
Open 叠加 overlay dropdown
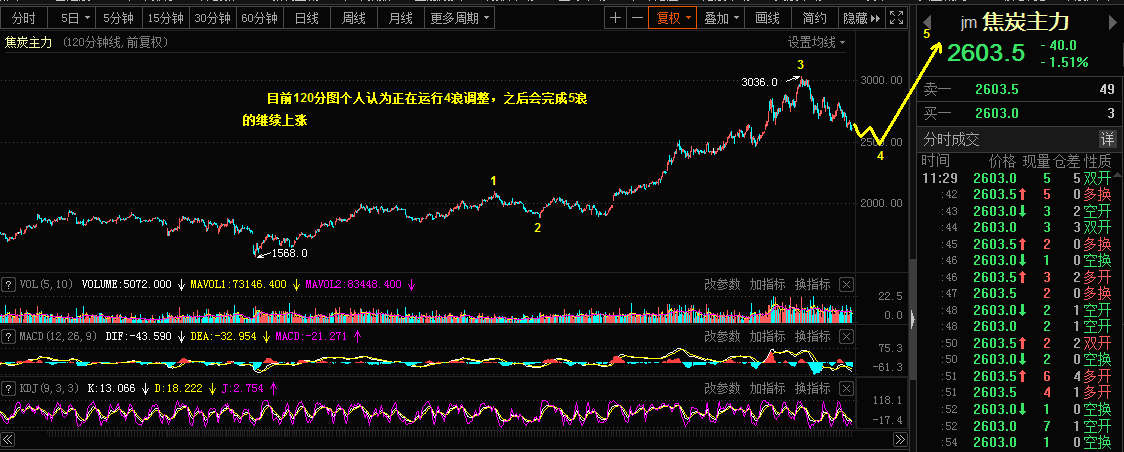pyautogui.click(x=721, y=18)
